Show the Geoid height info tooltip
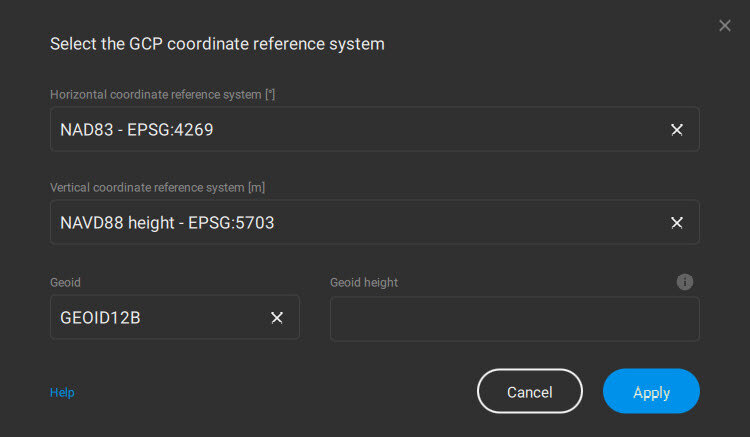 [x=685, y=282]
